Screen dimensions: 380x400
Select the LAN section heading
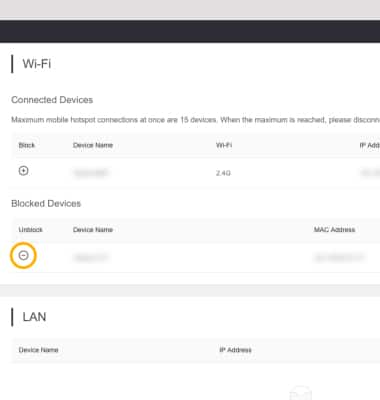click(x=34, y=317)
